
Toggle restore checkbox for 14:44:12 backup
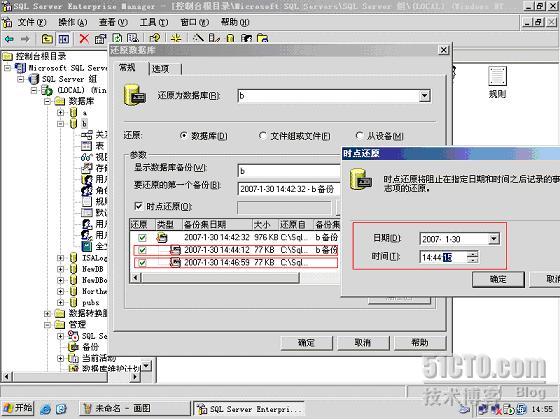click(142, 250)
